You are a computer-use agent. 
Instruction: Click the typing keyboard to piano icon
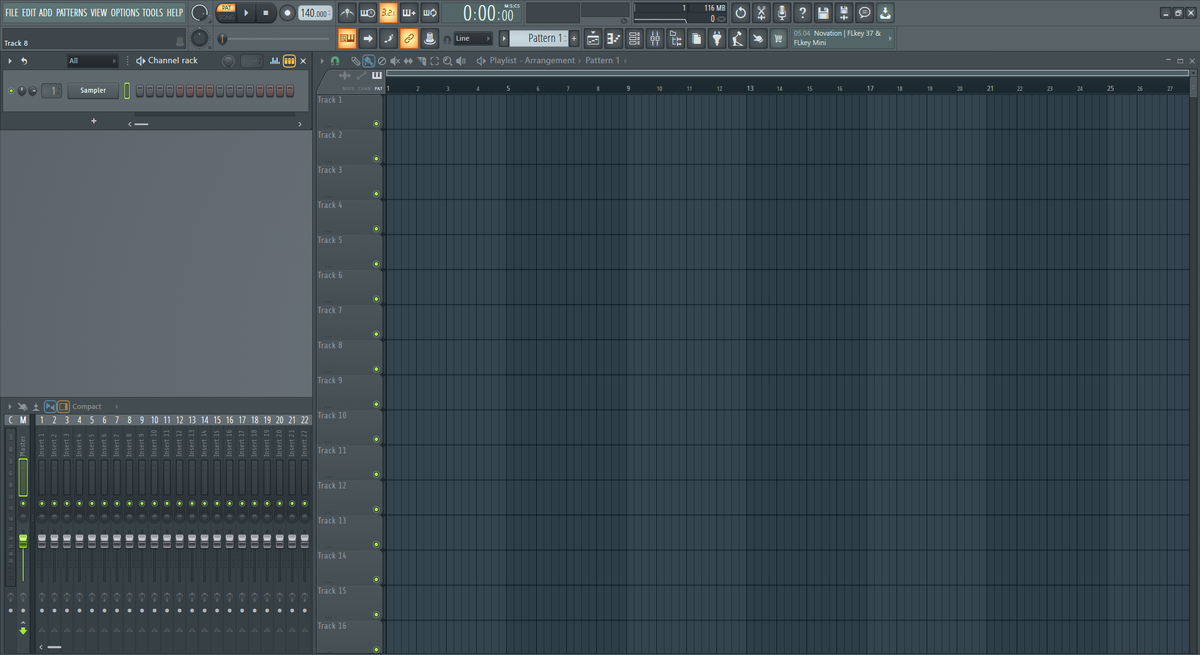pyautogui.click(x=347, y=39)
